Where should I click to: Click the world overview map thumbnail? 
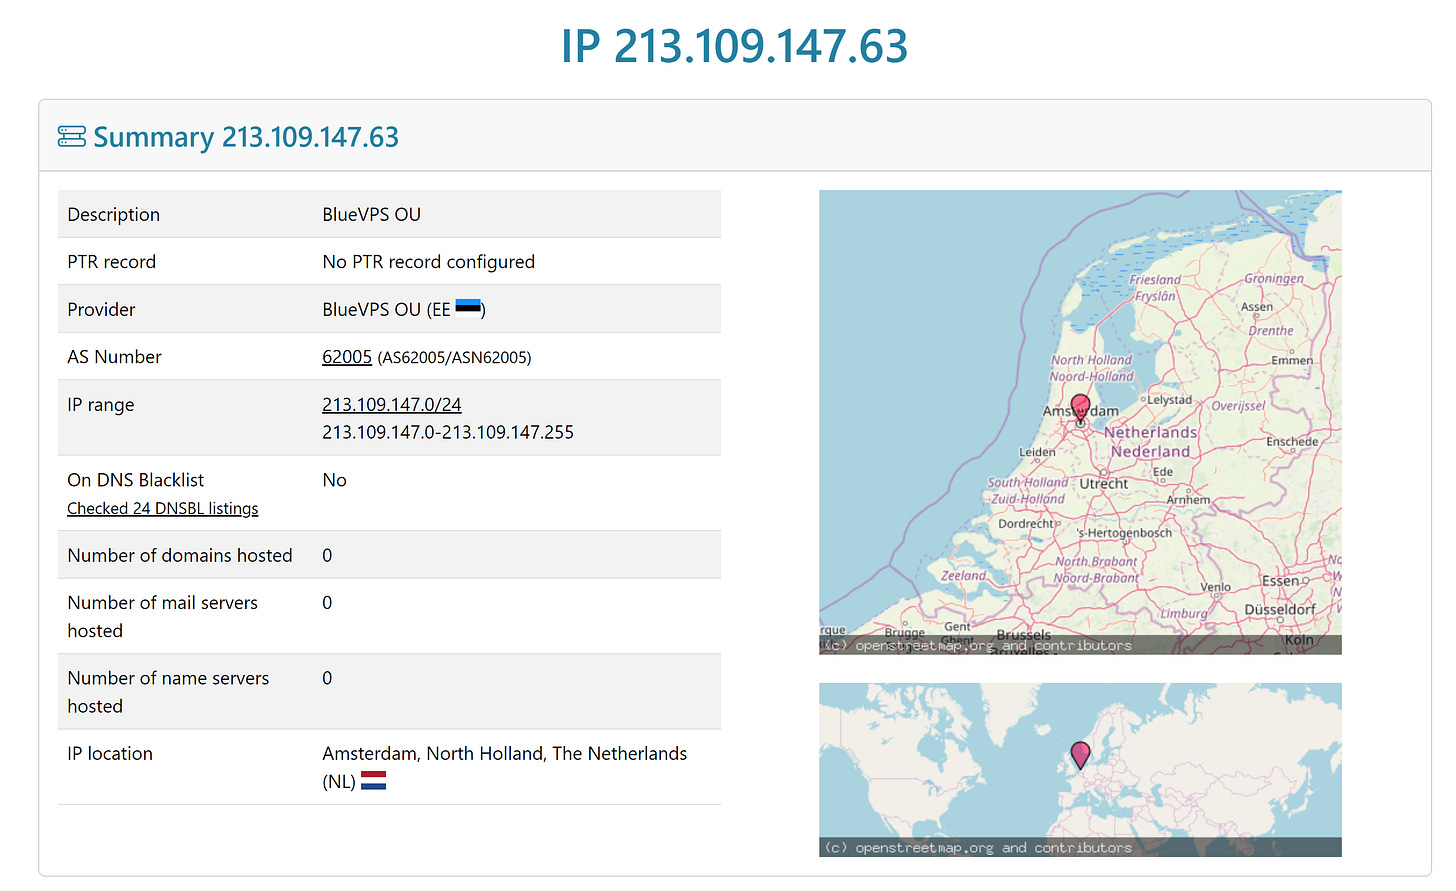1080,770
